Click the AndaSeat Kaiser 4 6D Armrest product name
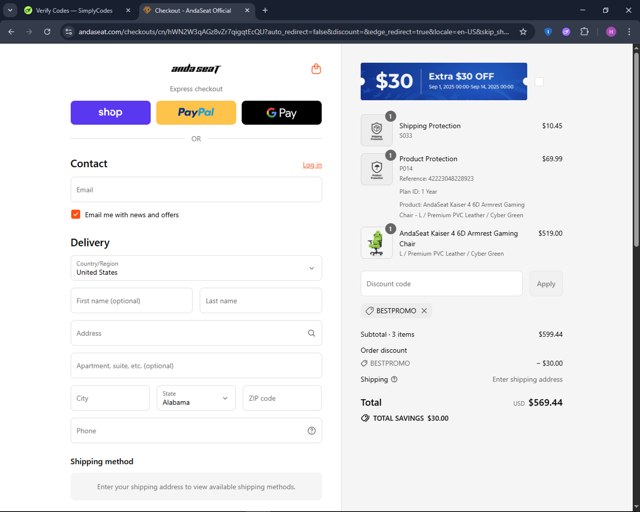Screen dimensions: 640x512 pyautogui.click(x=458, y=238)
